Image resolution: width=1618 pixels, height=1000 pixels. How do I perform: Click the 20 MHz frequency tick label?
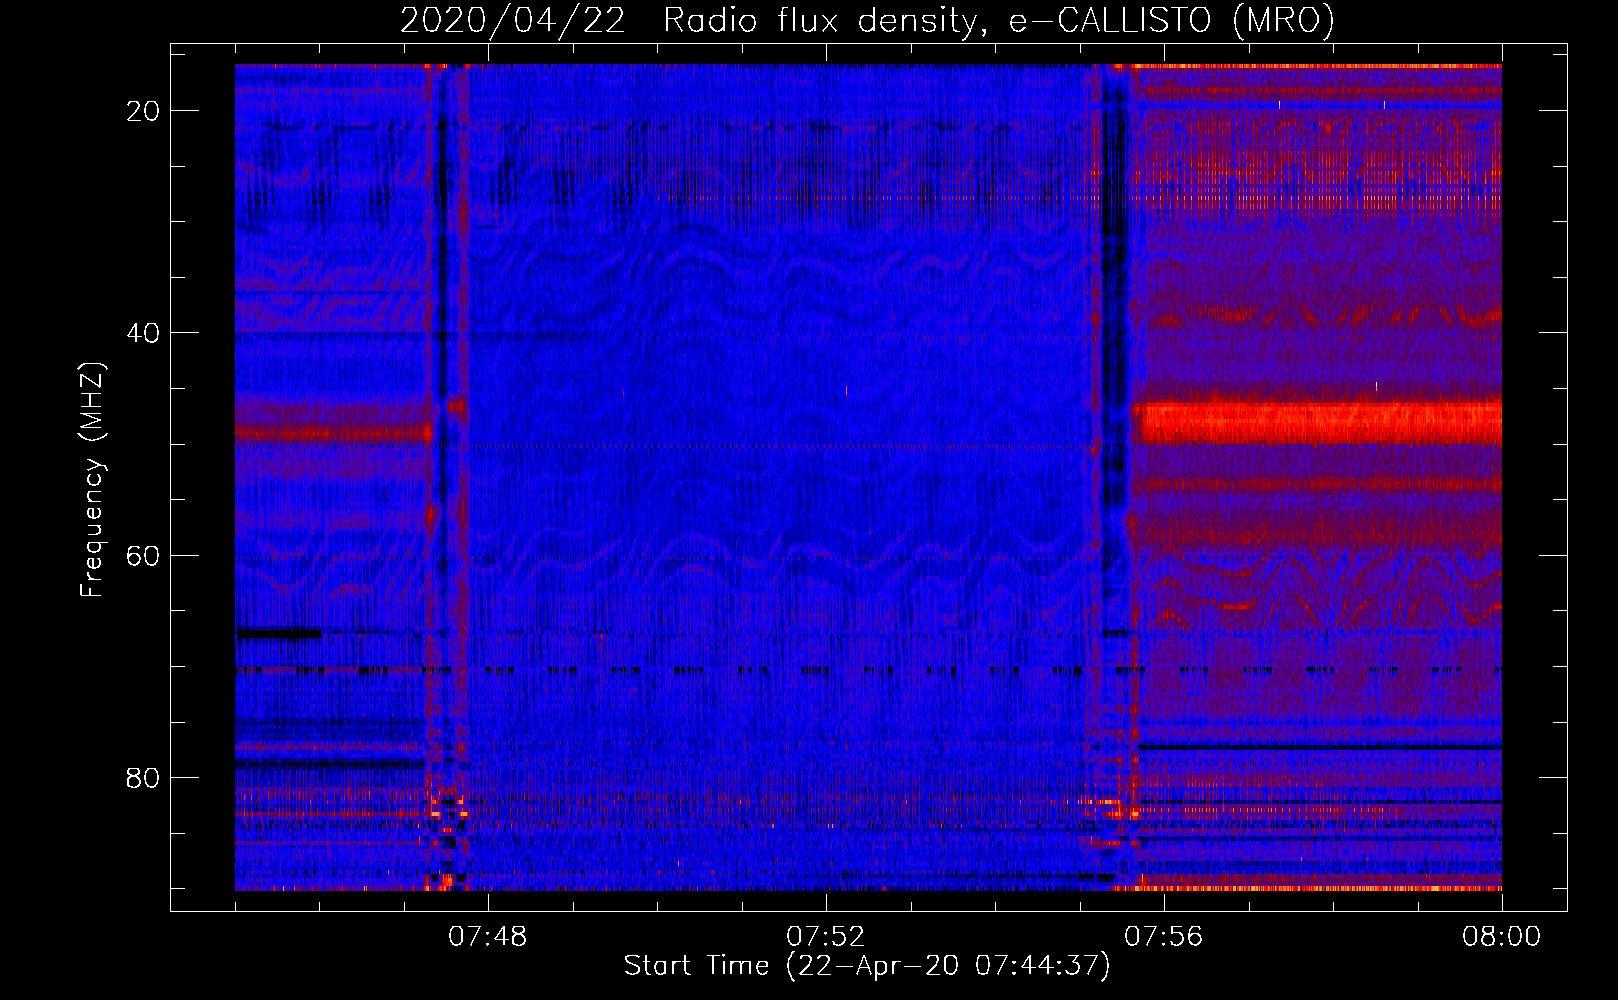[144, 111]
